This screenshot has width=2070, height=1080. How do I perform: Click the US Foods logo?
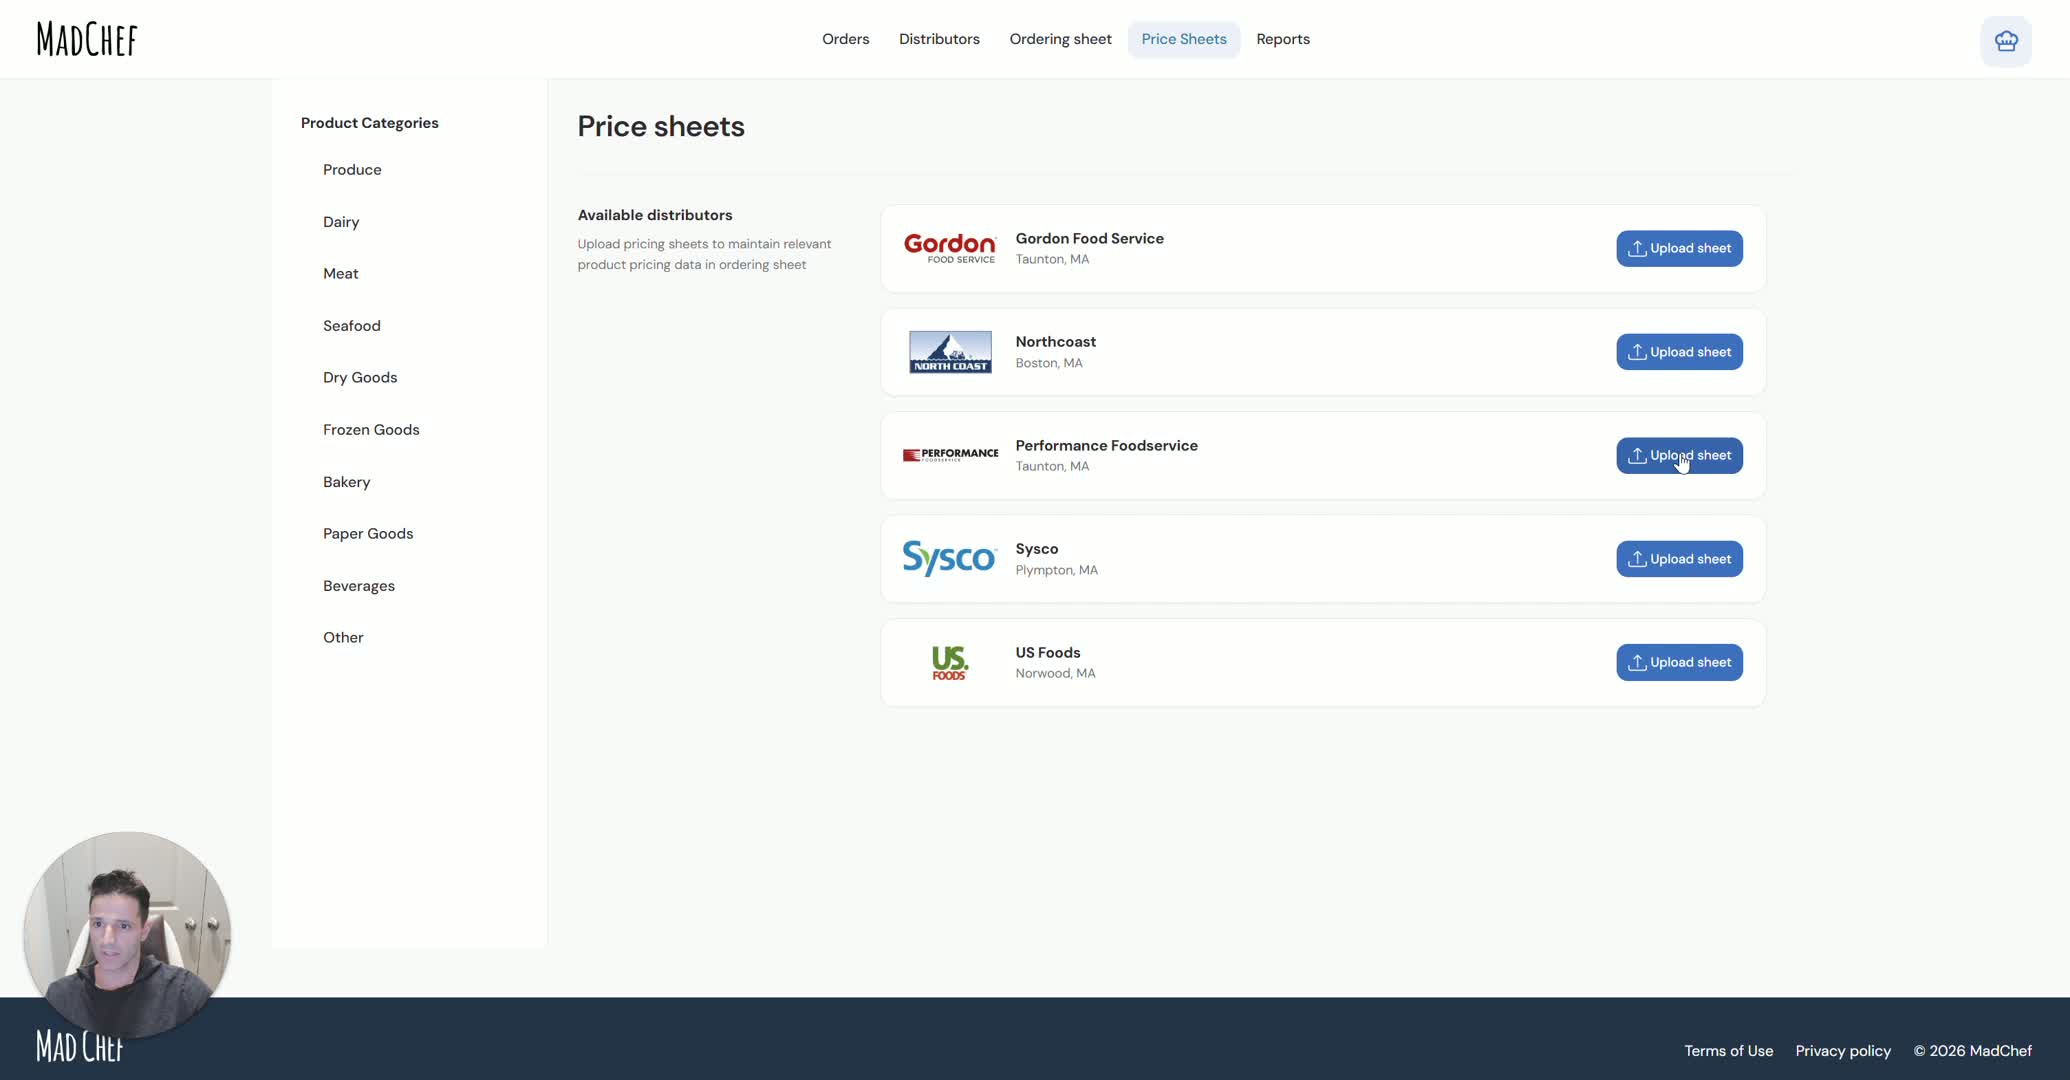(x=949, y=662)
